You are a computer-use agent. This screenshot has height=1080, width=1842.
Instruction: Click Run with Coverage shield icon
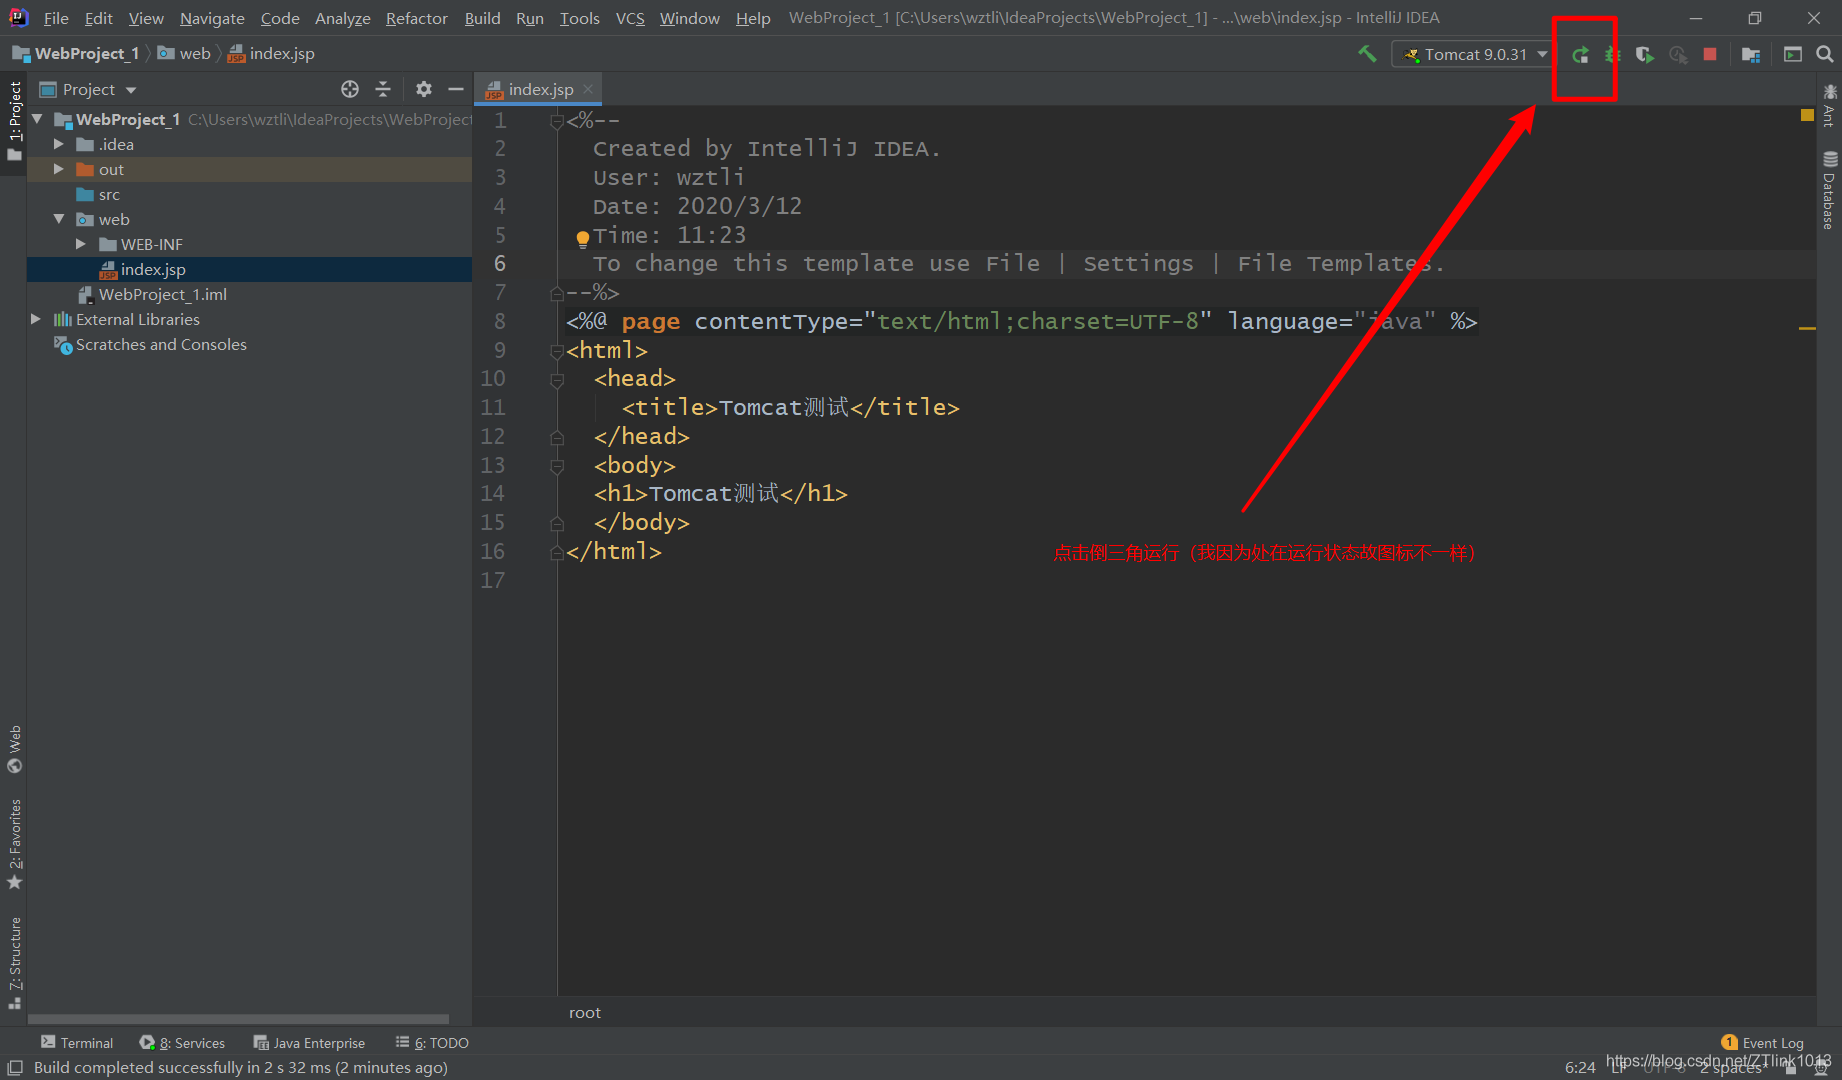tap(1644, 54)
